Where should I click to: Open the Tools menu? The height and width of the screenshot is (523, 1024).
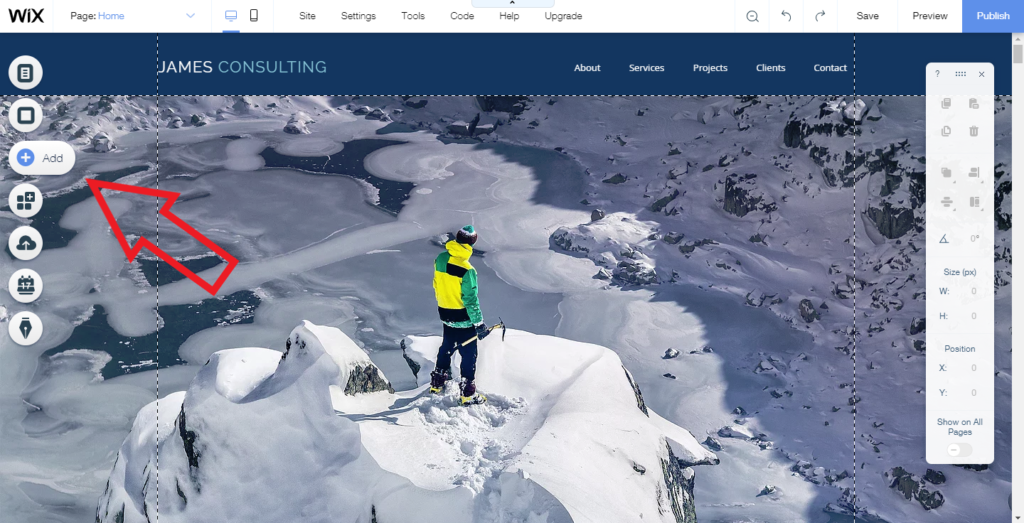pos(413,16)
